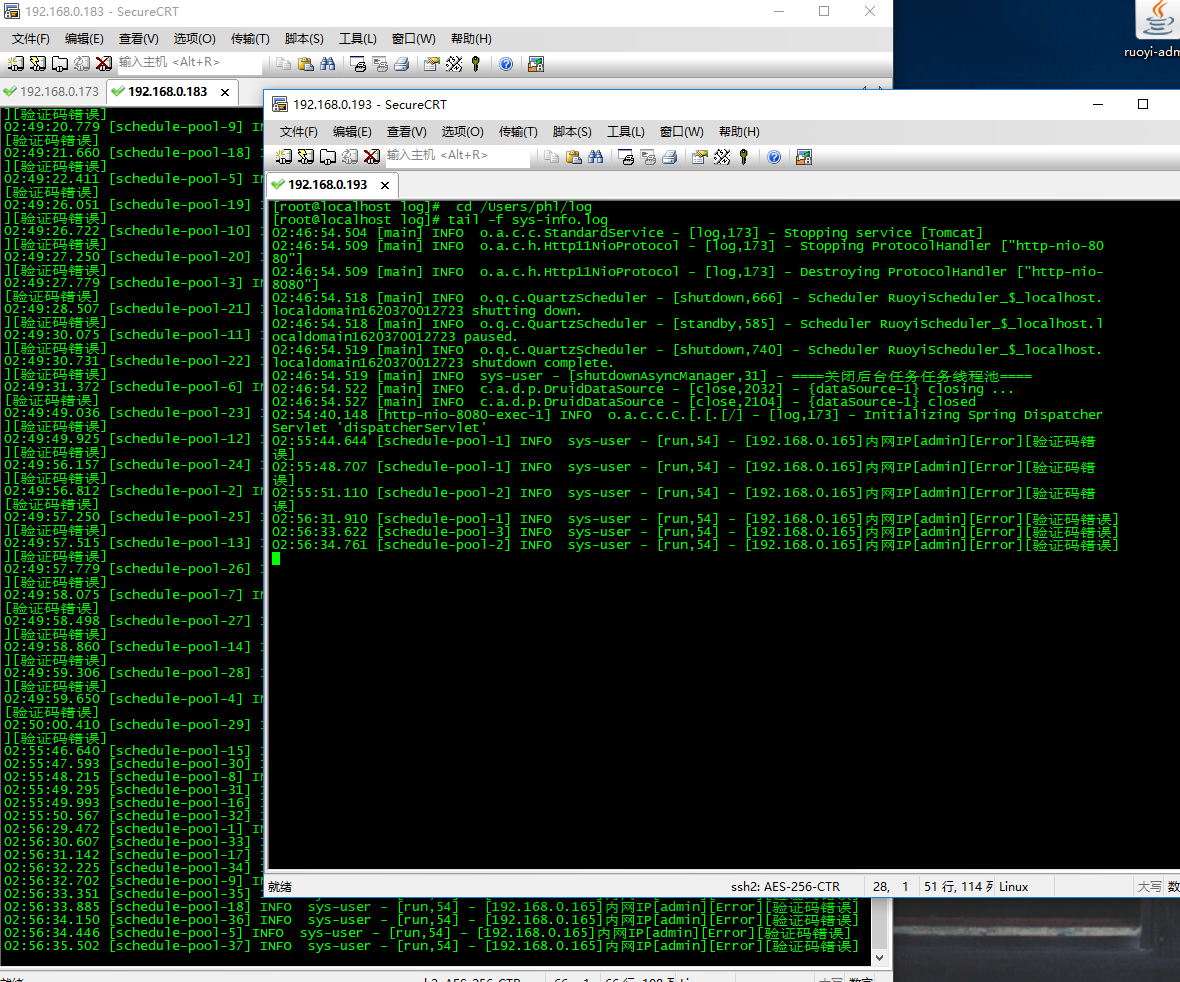Close the 192.168.0.193 tab

pyautogui.click(x=385, y=185)
